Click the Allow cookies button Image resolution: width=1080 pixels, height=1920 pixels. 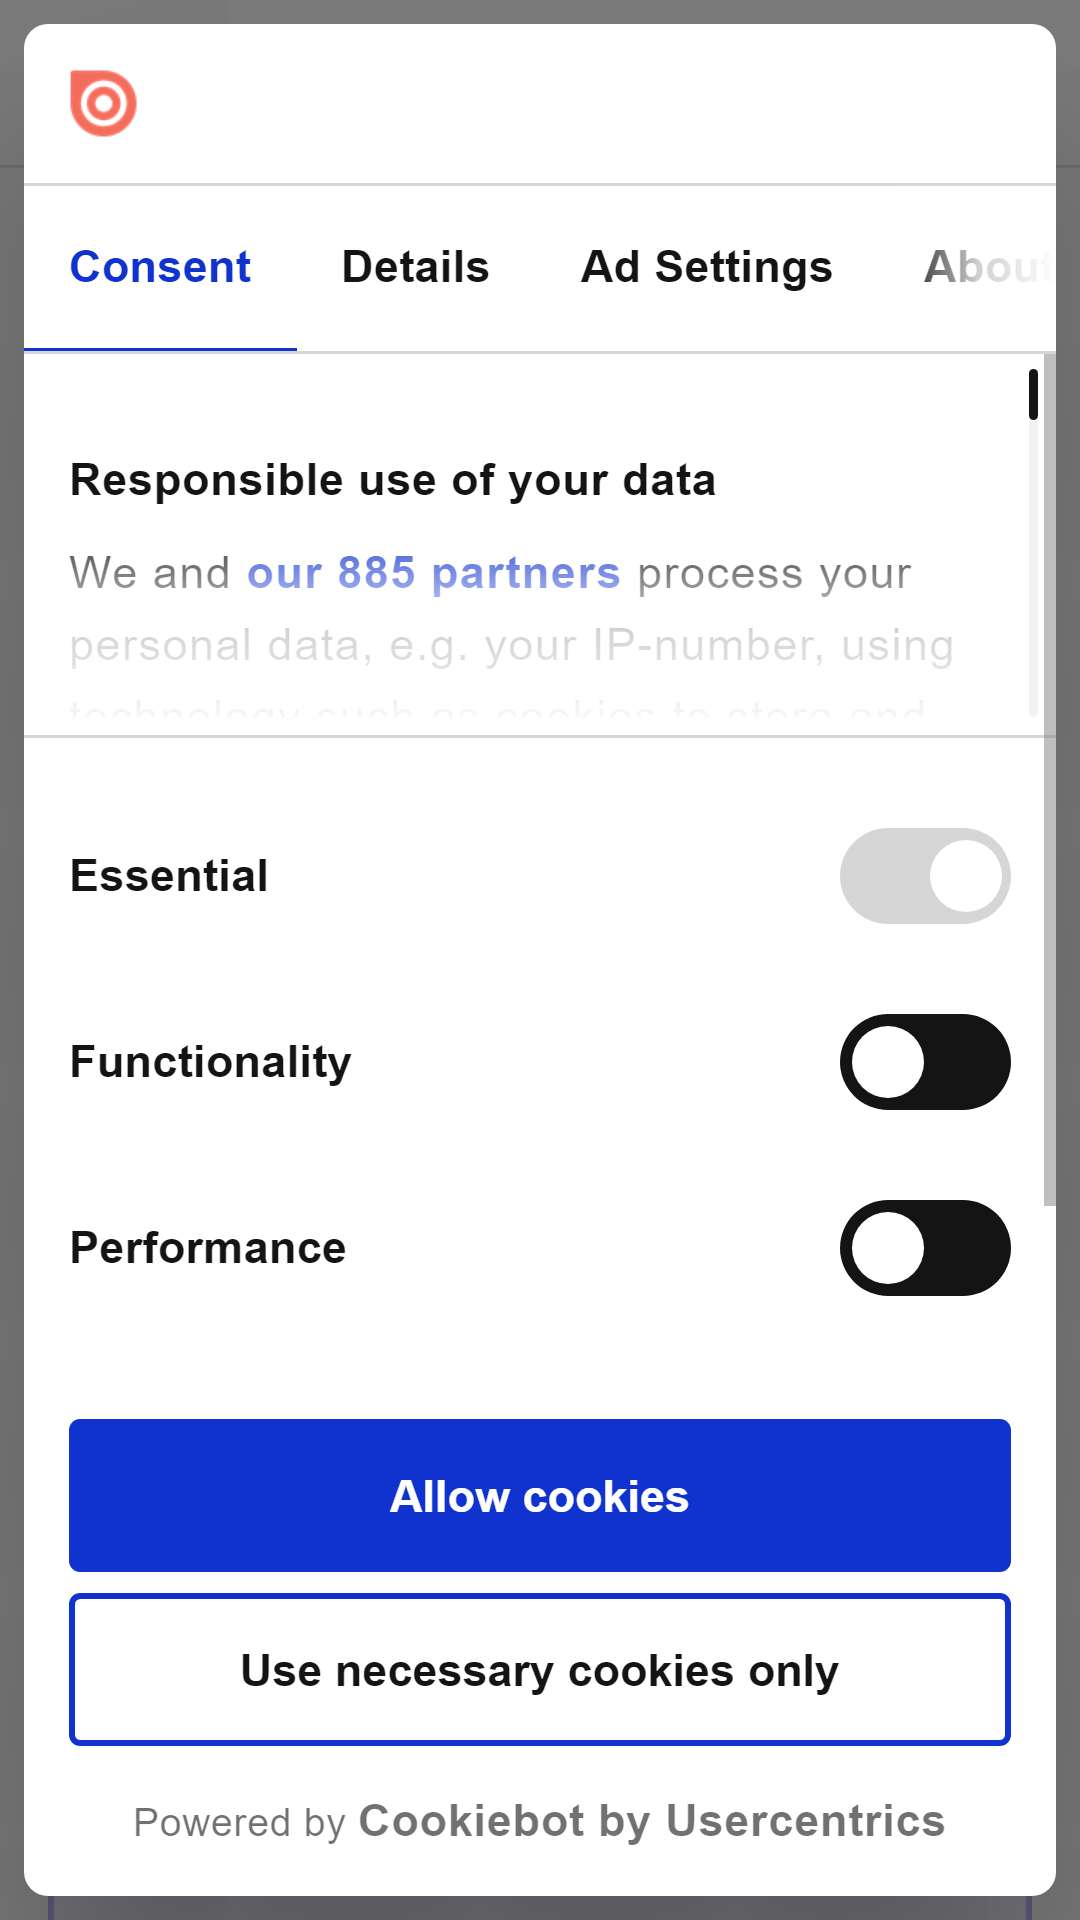click(540, 1496)
